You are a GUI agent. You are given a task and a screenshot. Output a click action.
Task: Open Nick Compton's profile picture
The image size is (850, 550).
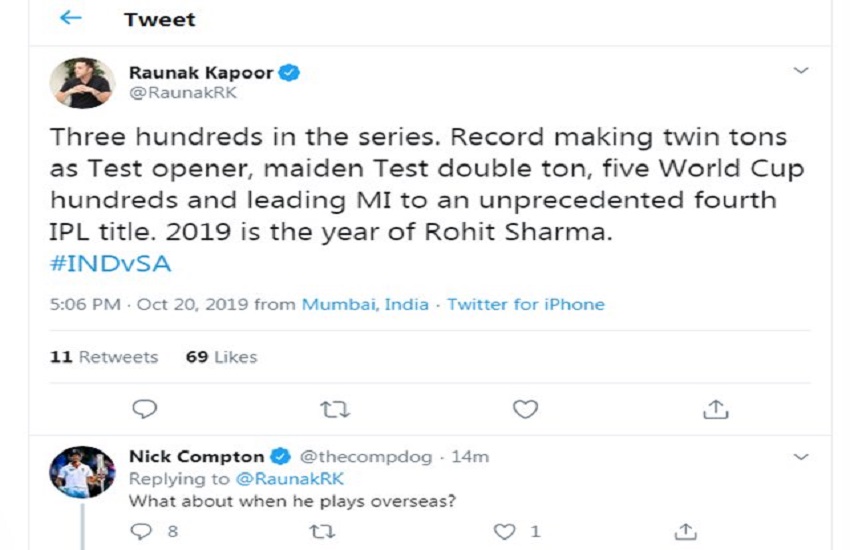tap(83, 472)
